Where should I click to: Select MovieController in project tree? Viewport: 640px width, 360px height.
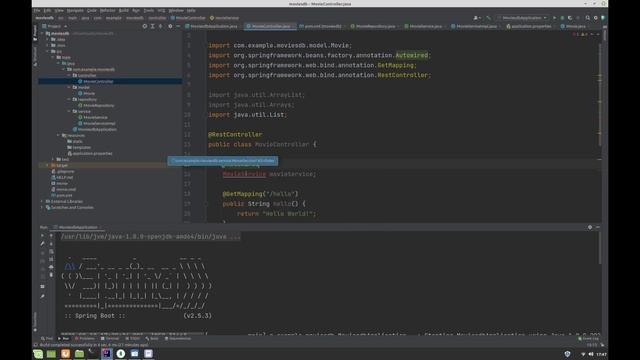click(x=96, y=82)
